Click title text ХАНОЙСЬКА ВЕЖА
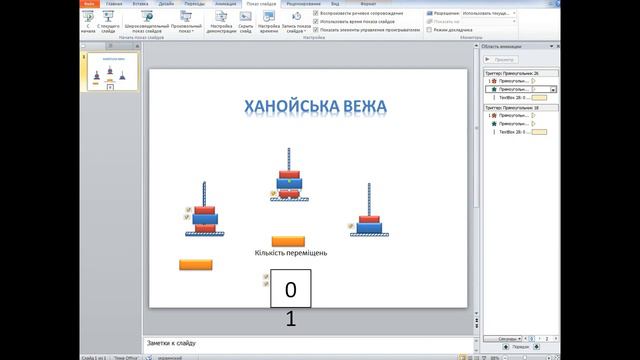The height and width of the screenshot is (360, 640). click(x=315, y=107)
